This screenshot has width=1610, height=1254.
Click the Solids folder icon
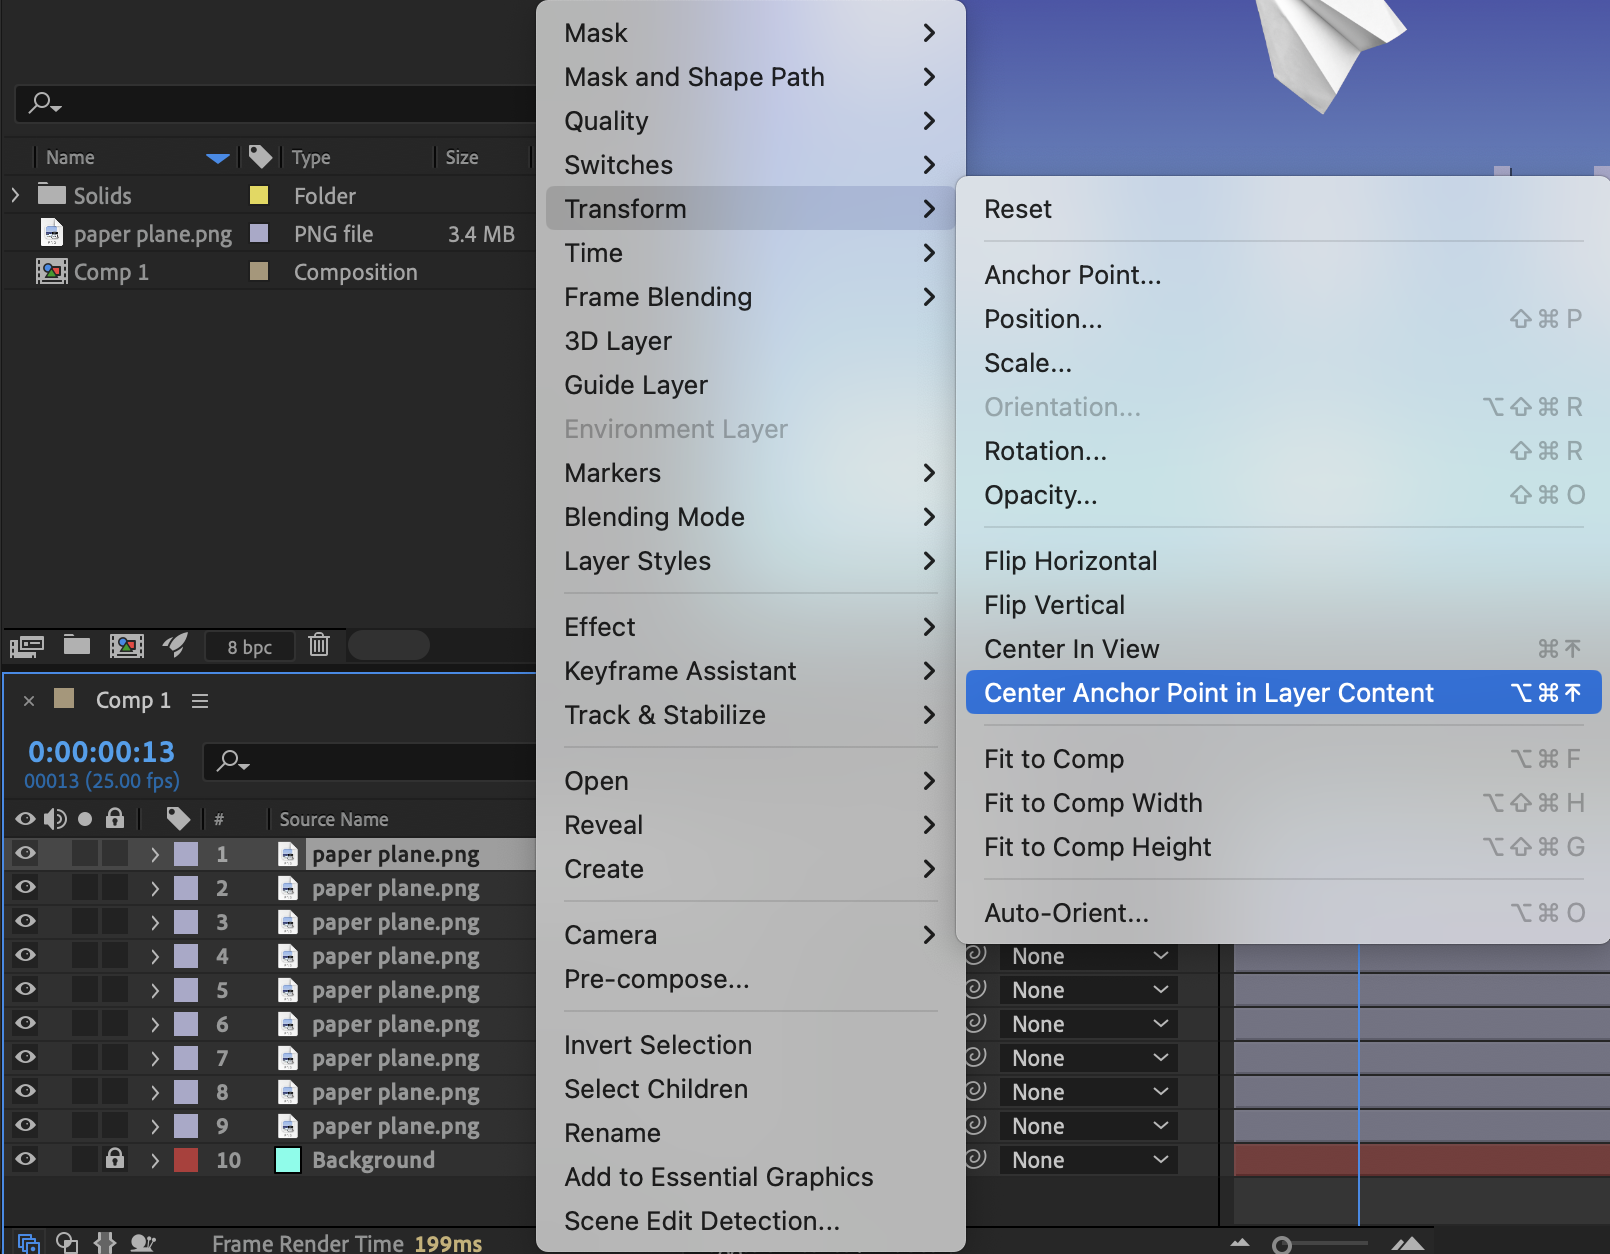pyautogui.click(x=52, y=194)
